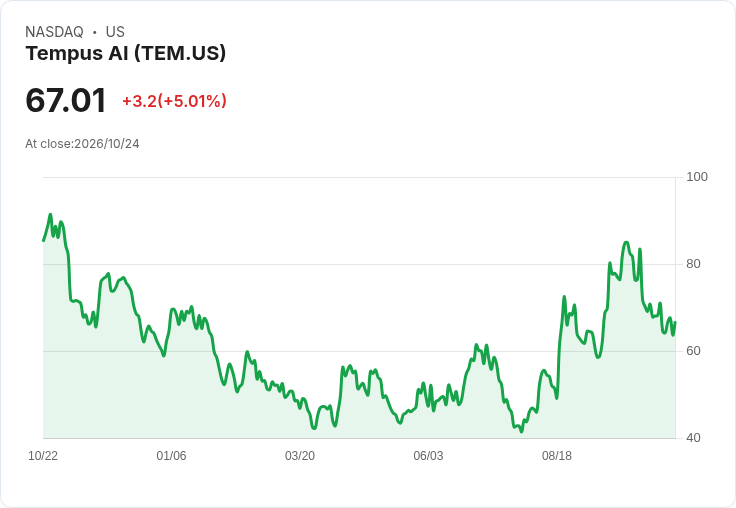Click the 40 y-axis label
This screenshot has width=736, height=508.
coord(693,438)
